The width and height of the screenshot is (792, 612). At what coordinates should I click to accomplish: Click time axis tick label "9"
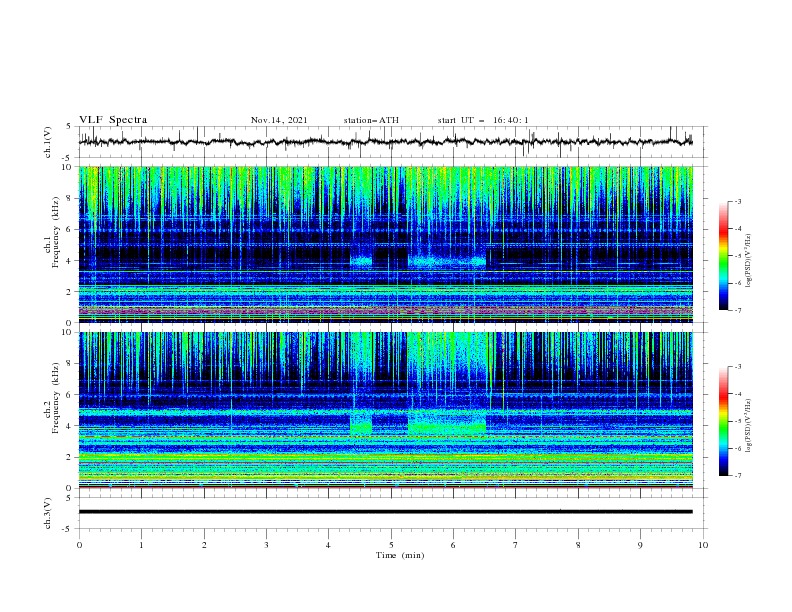640,545
